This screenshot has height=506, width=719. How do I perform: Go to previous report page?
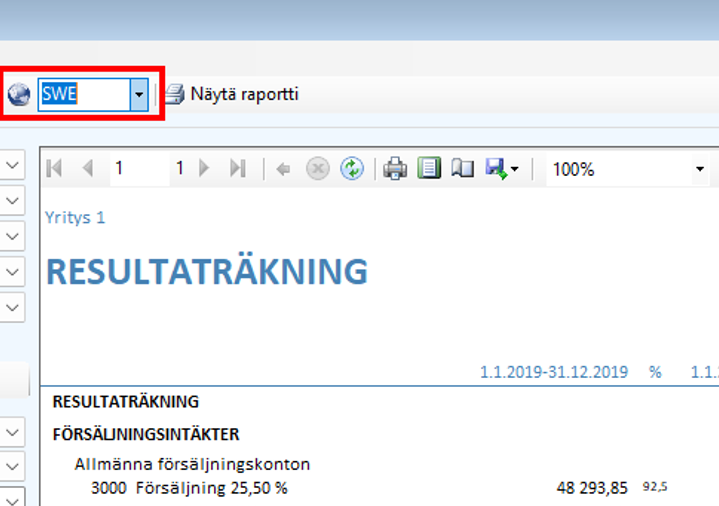88,169
